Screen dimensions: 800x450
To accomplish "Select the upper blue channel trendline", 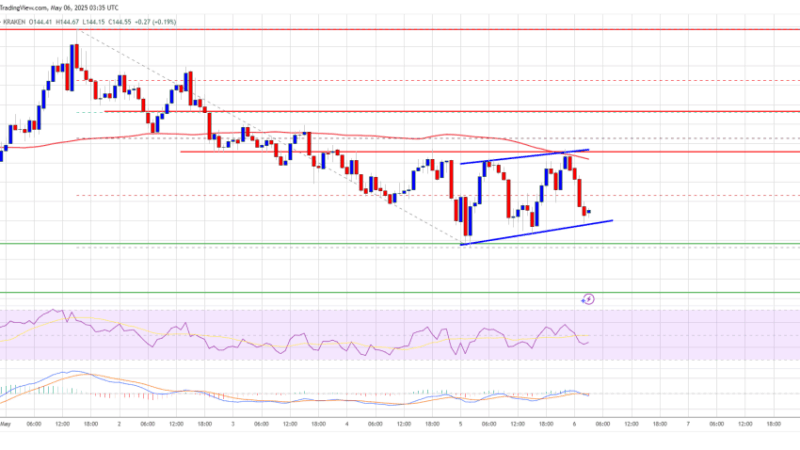I will point(524,157).
